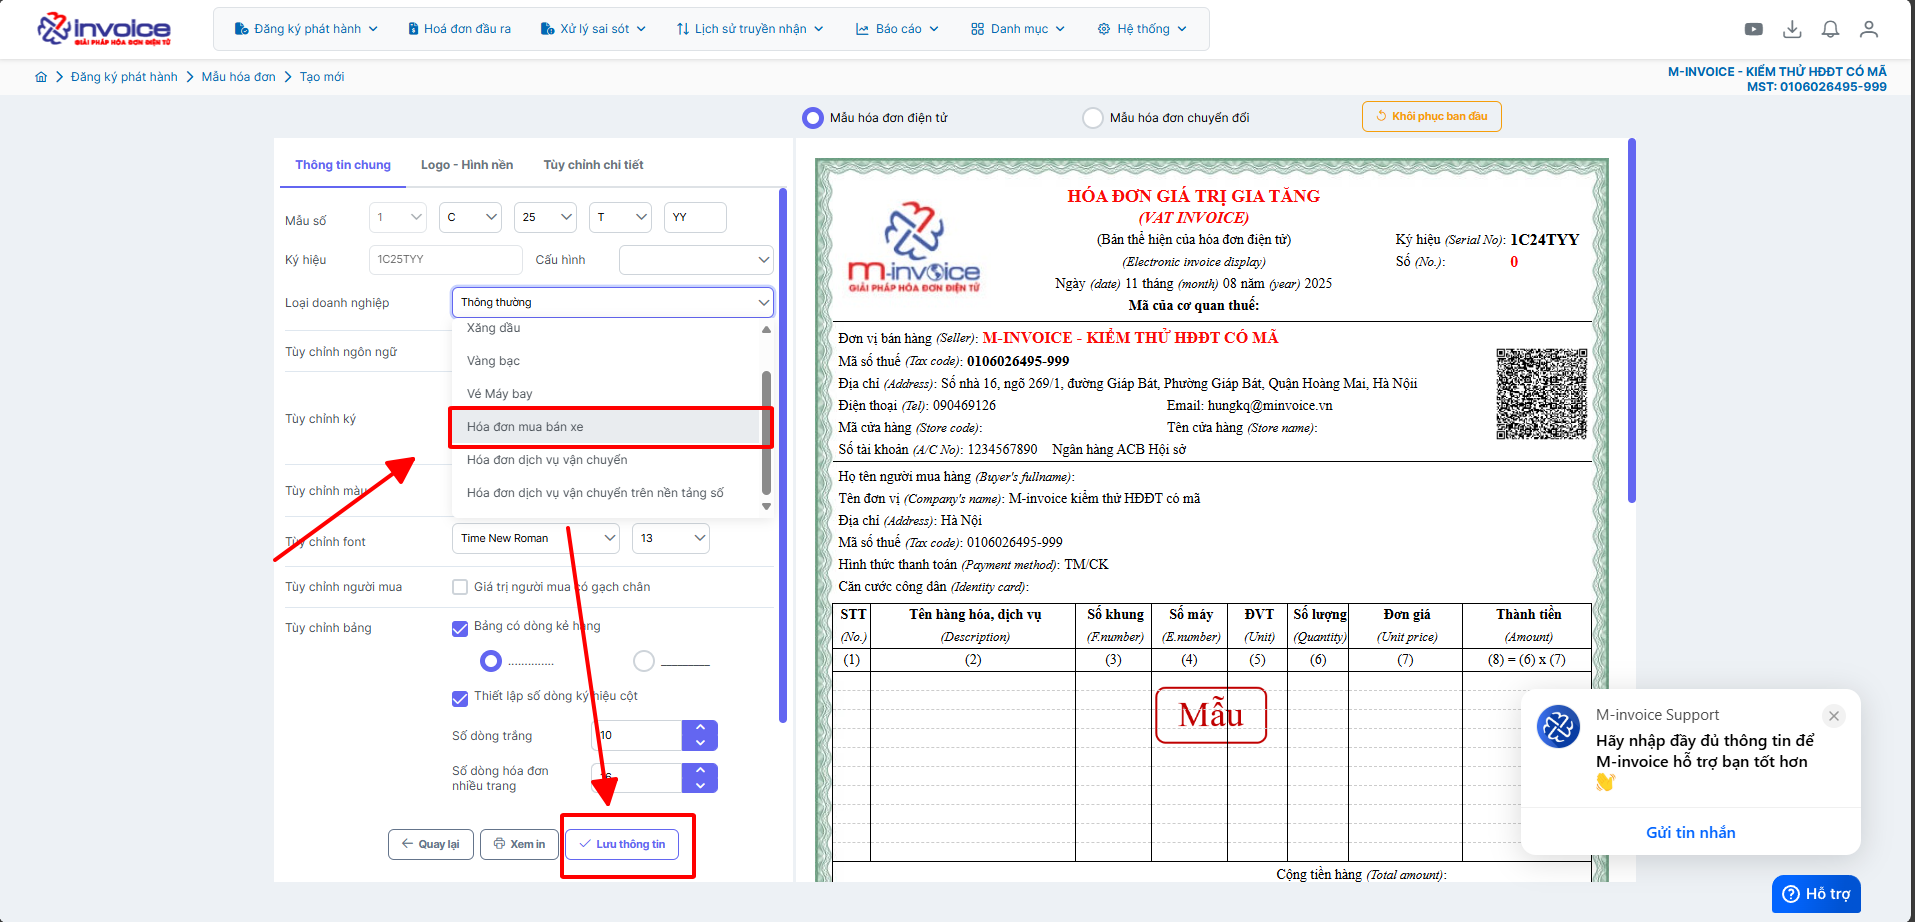The height and width of the screenshot is (922, 1915).
Task: Click the YouTube video icon in header
Action: 1753,29
